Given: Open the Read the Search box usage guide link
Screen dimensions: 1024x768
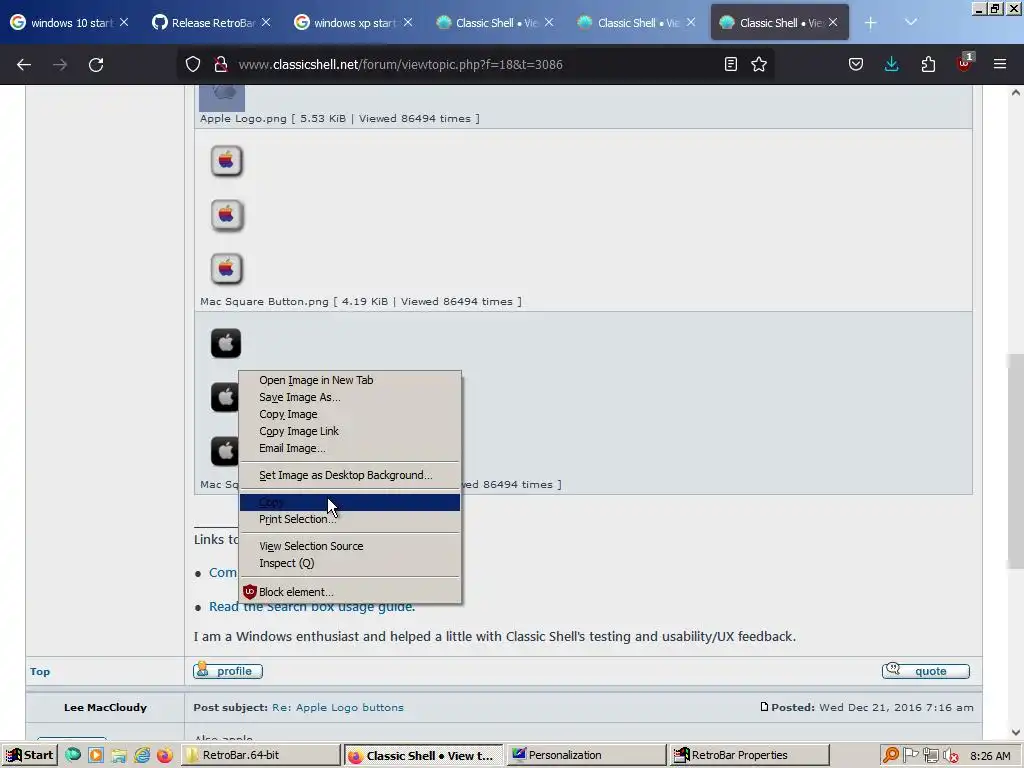Looking at the screenshot, I should point(312,607).
